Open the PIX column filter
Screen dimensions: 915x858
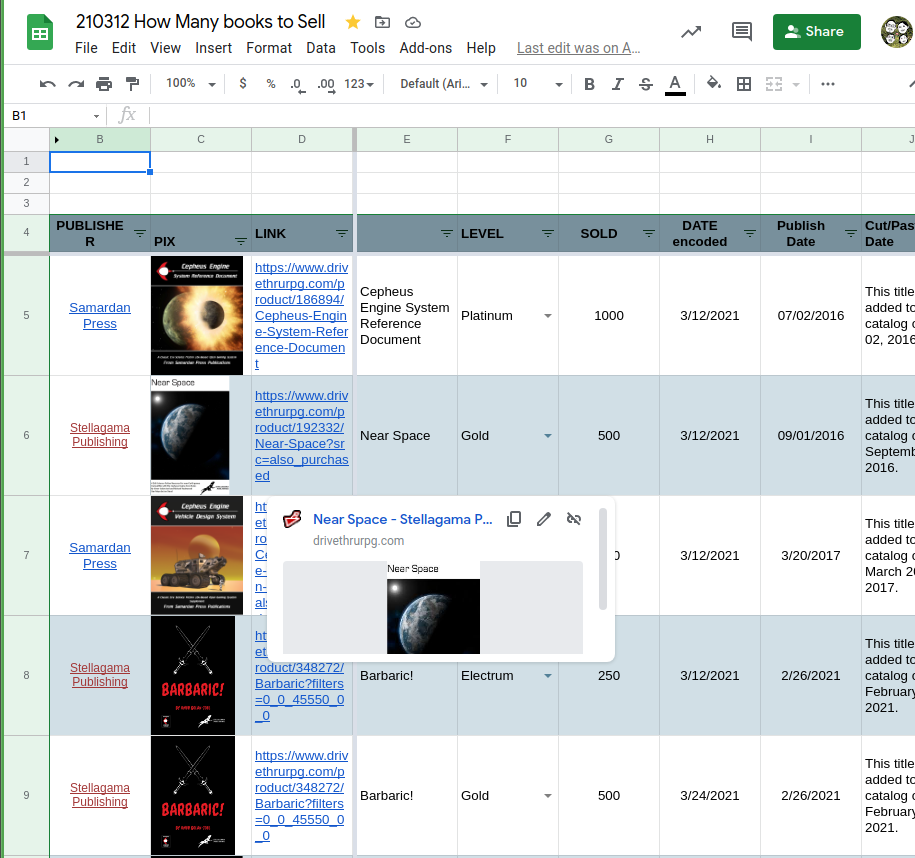pos(240,241)
